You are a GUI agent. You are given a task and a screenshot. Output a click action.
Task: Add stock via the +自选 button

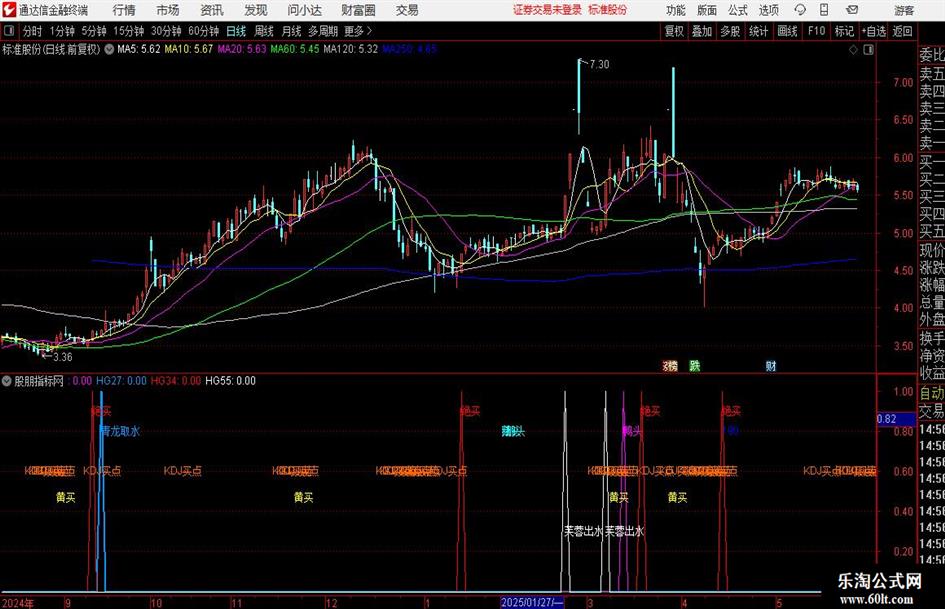pos(874,31)
